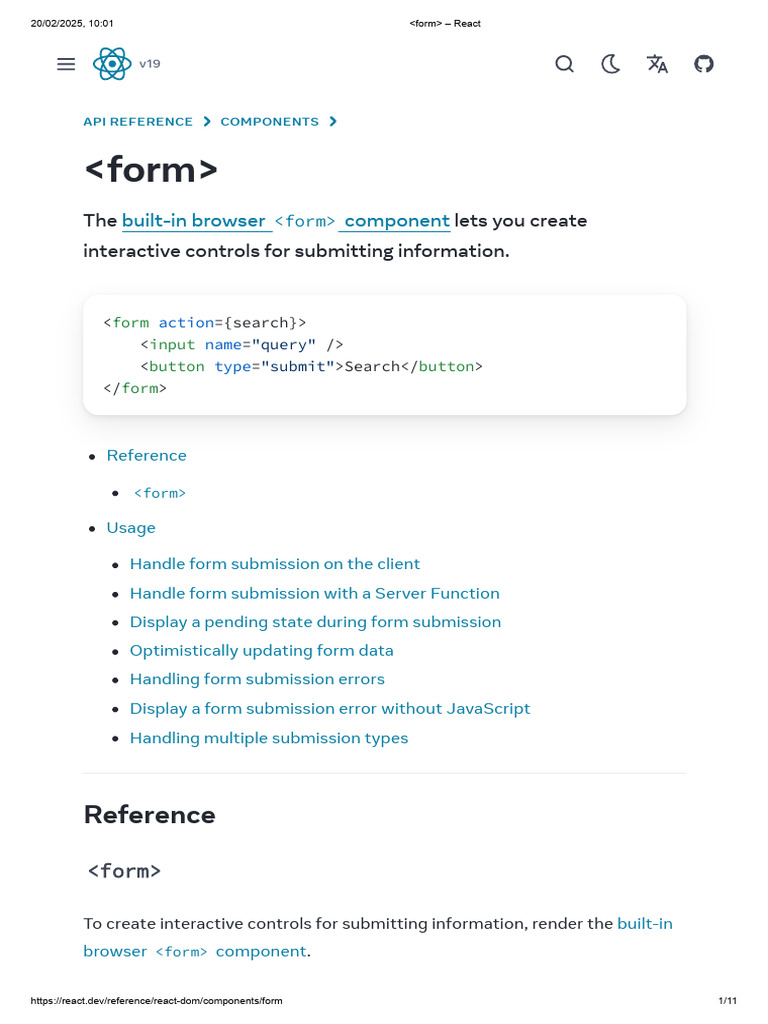Screen dimensions: 768x1024
Task: Click the v19 version label
Action: pos(150,64)
